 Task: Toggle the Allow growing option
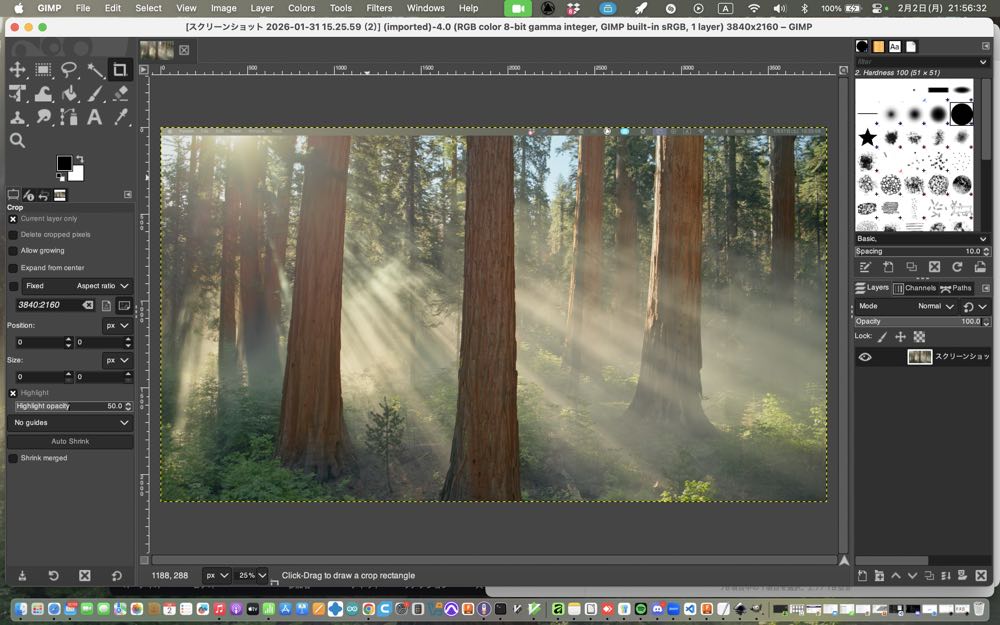point(13,251)
